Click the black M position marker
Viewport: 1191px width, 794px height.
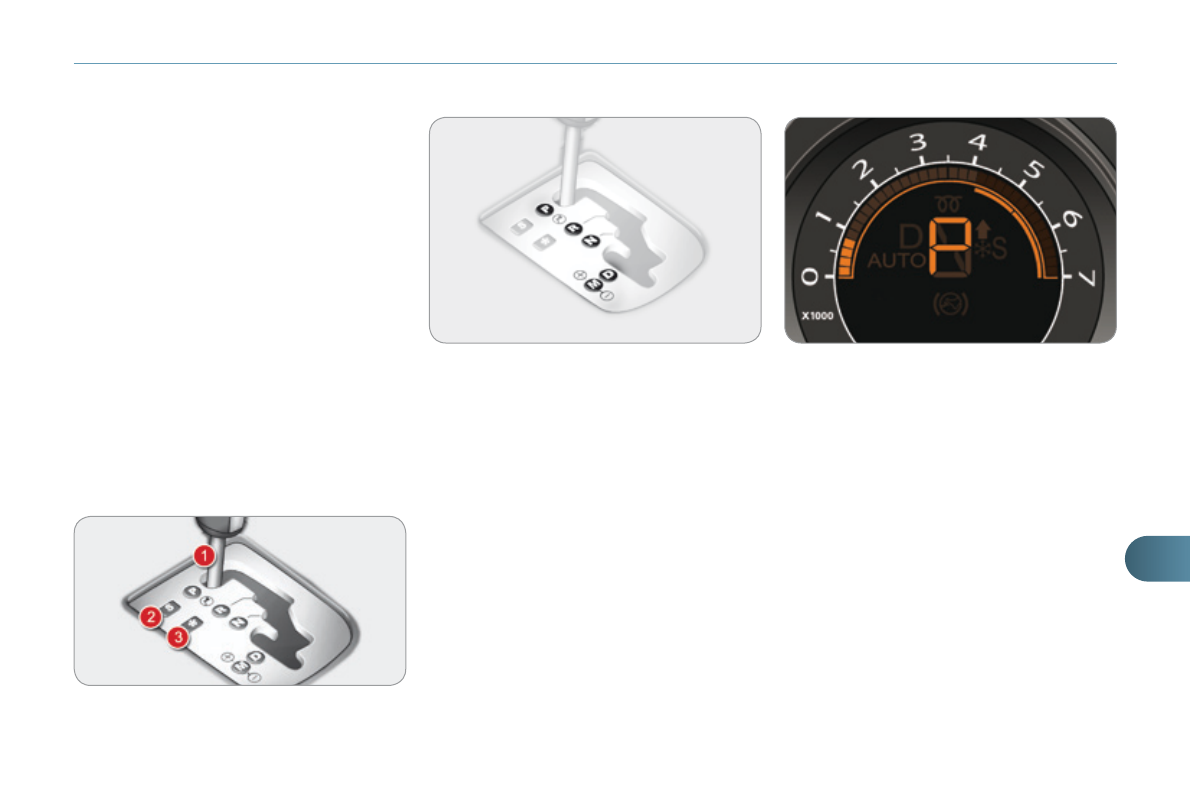[x=593, y=284]
